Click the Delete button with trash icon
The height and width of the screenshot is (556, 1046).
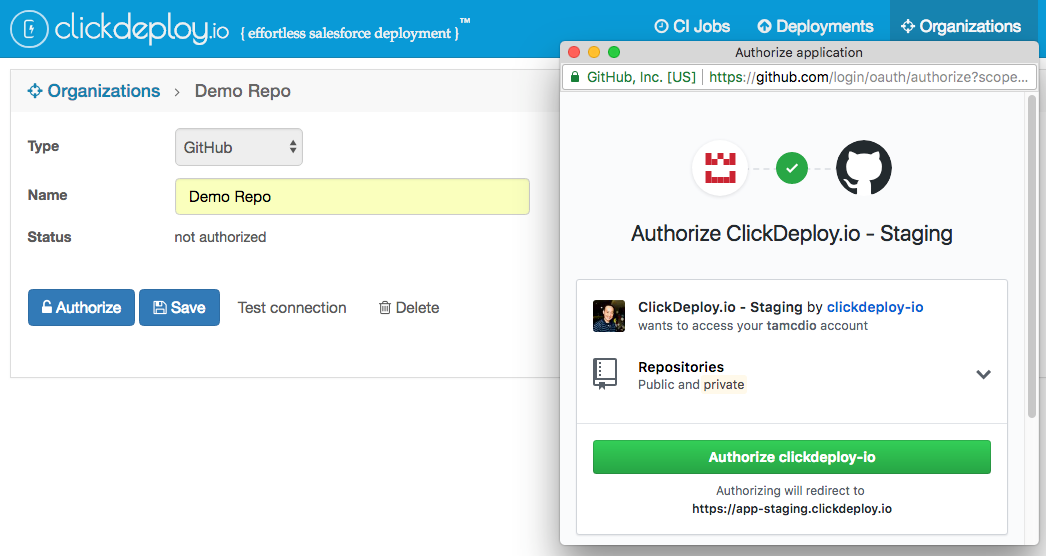(409, 308)
